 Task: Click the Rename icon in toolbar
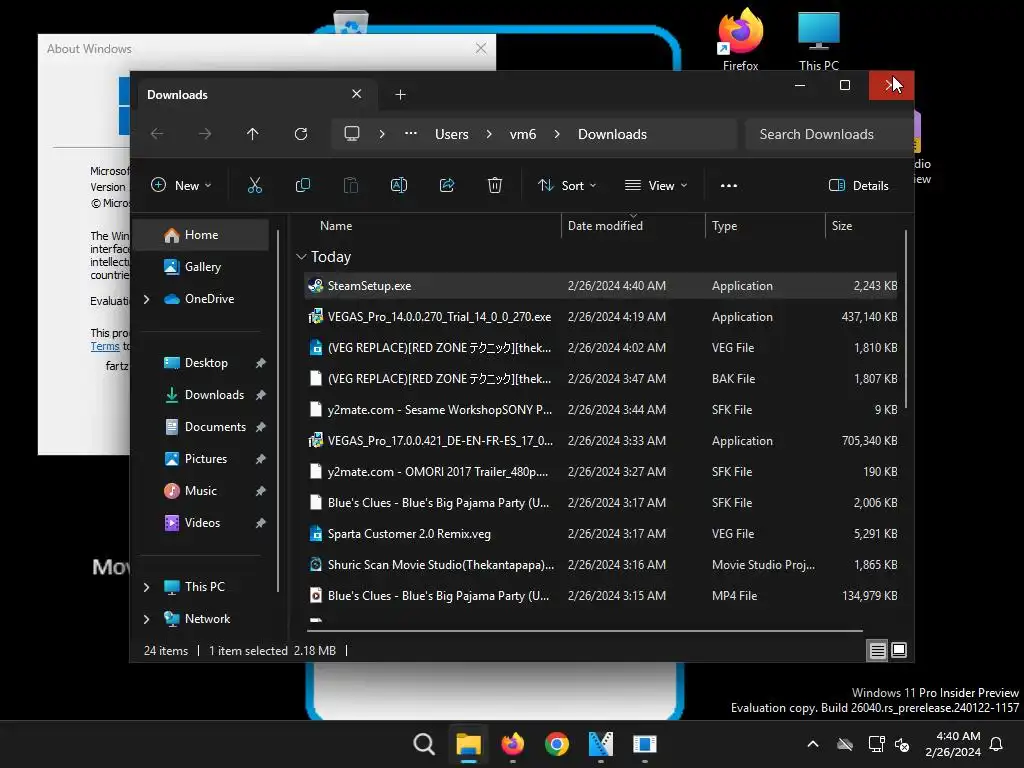[x=398, y=185]
